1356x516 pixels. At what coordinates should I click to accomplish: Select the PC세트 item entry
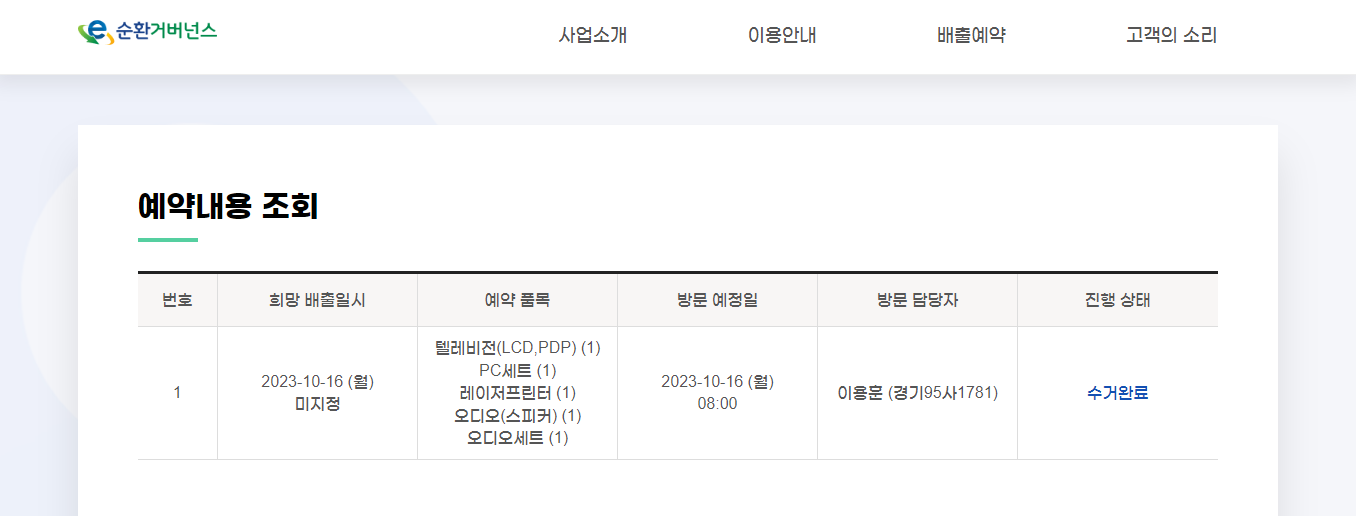coord(517,371)
